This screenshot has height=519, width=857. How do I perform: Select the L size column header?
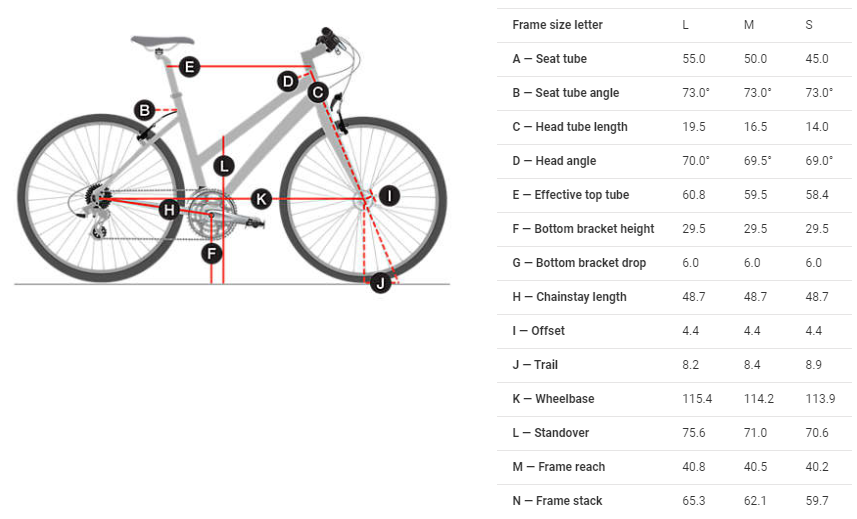tap(685, 25)
